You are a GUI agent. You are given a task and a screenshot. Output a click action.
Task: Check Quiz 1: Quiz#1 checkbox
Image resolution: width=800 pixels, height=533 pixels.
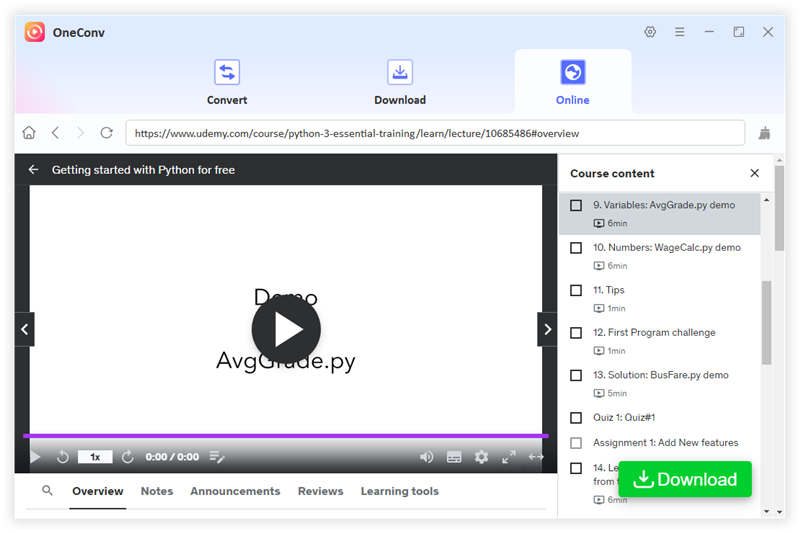pyautogui.click(x=576, y=418)
